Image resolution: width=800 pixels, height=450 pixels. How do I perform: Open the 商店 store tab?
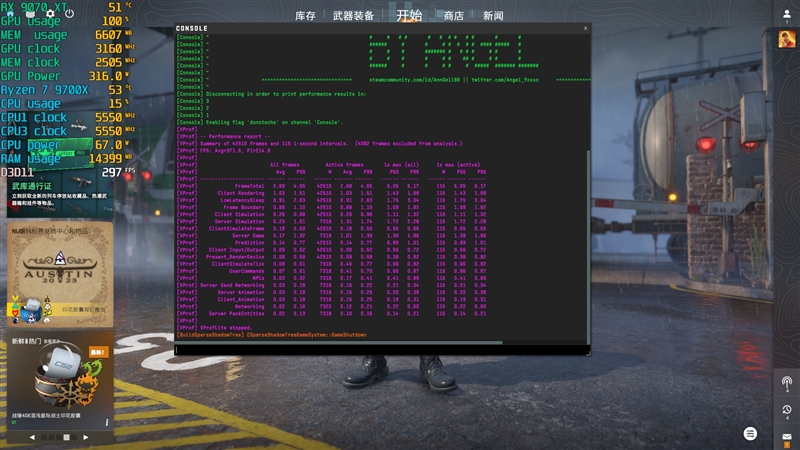pos(453,16)
